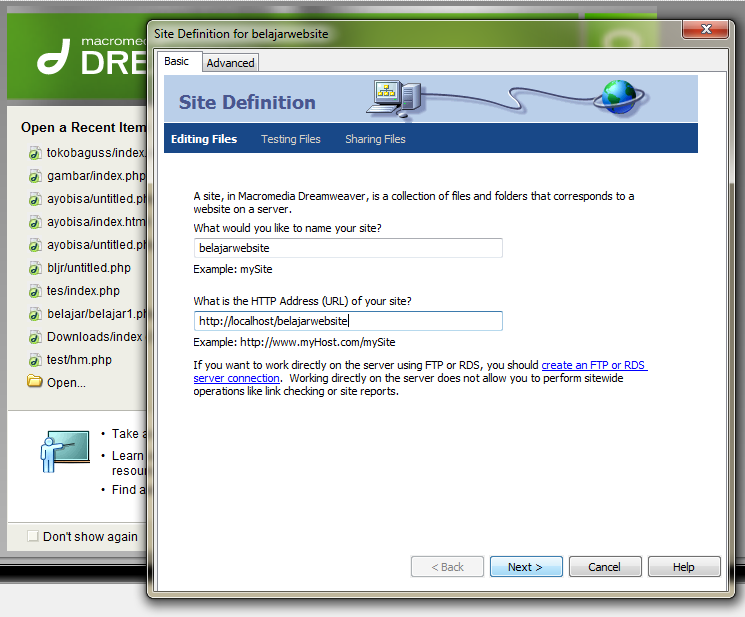The width and height of the screenshot is (745, 617).
Task: Open recent file tokobaguss/index
Action: click(96, 152)
